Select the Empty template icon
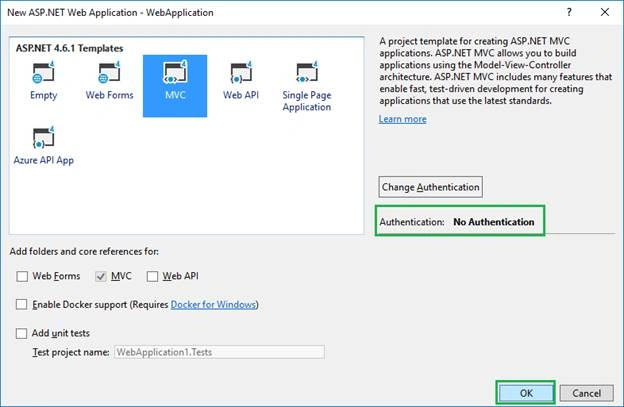The height and width of the screenshot is (407, 624). coord(43,73)
